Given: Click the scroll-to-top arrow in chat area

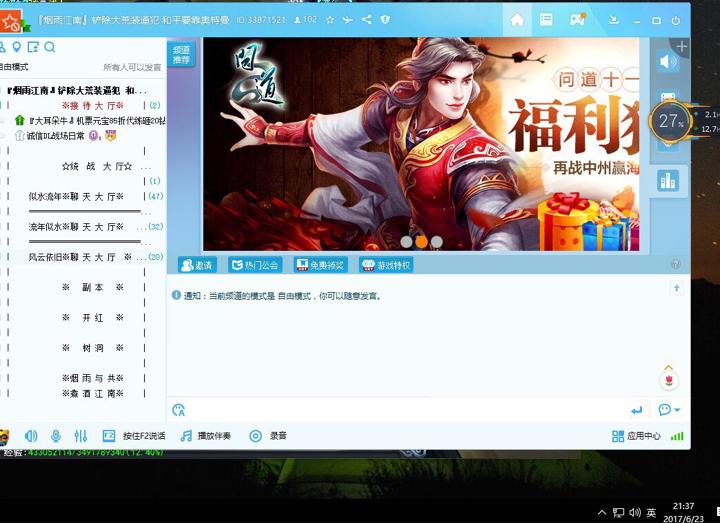Looking at the screenshot, I should pos(676,288).
